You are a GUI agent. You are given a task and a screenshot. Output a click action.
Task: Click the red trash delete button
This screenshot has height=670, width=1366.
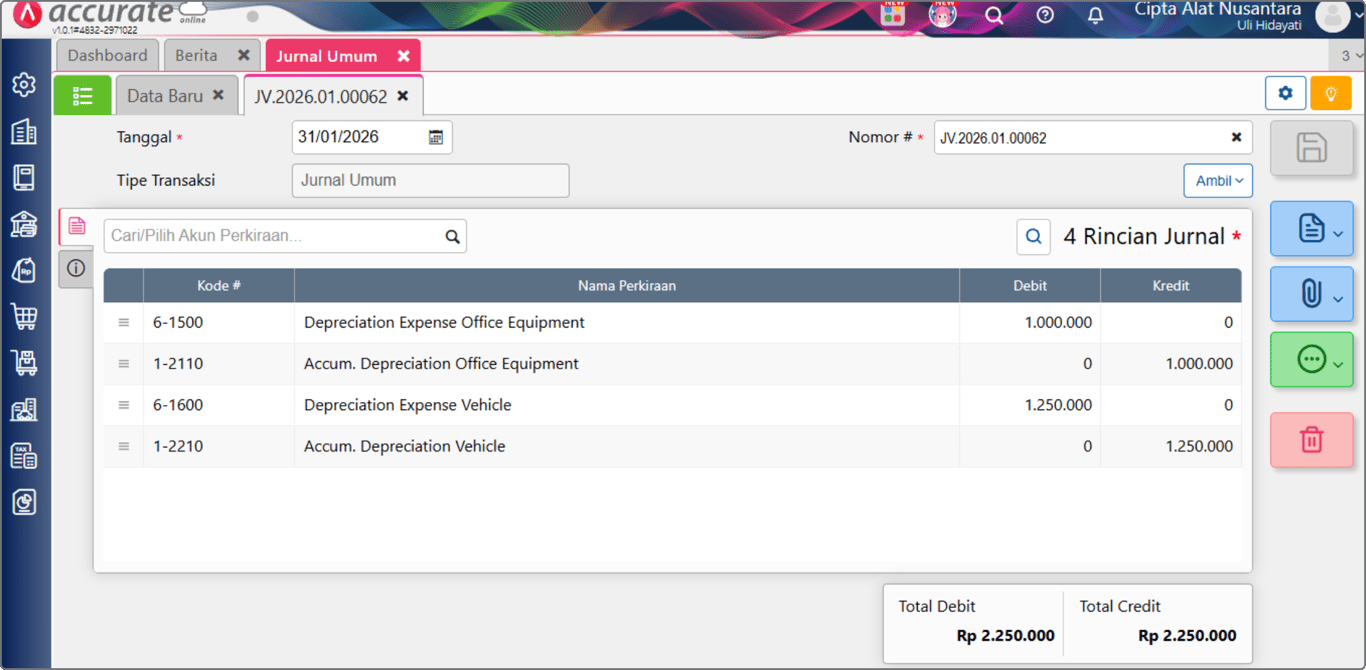tap(1311, 439)
